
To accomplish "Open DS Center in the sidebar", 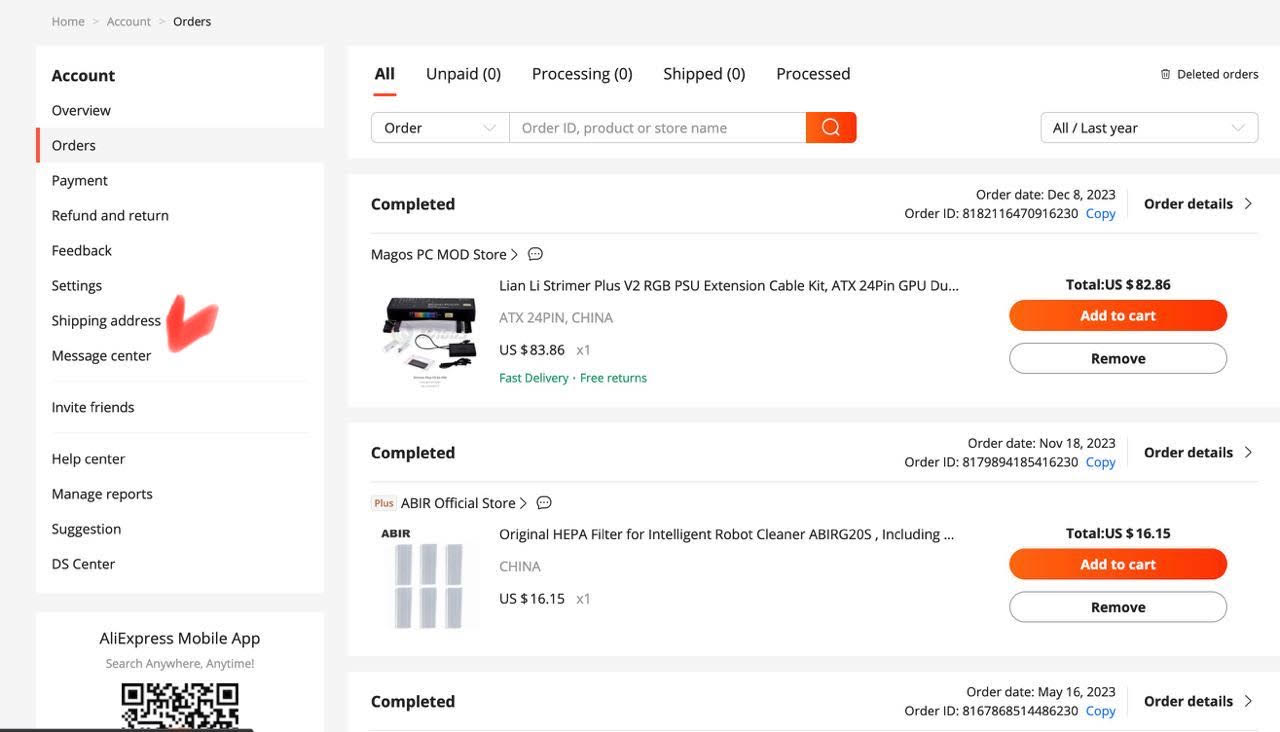I will (83, 564).
